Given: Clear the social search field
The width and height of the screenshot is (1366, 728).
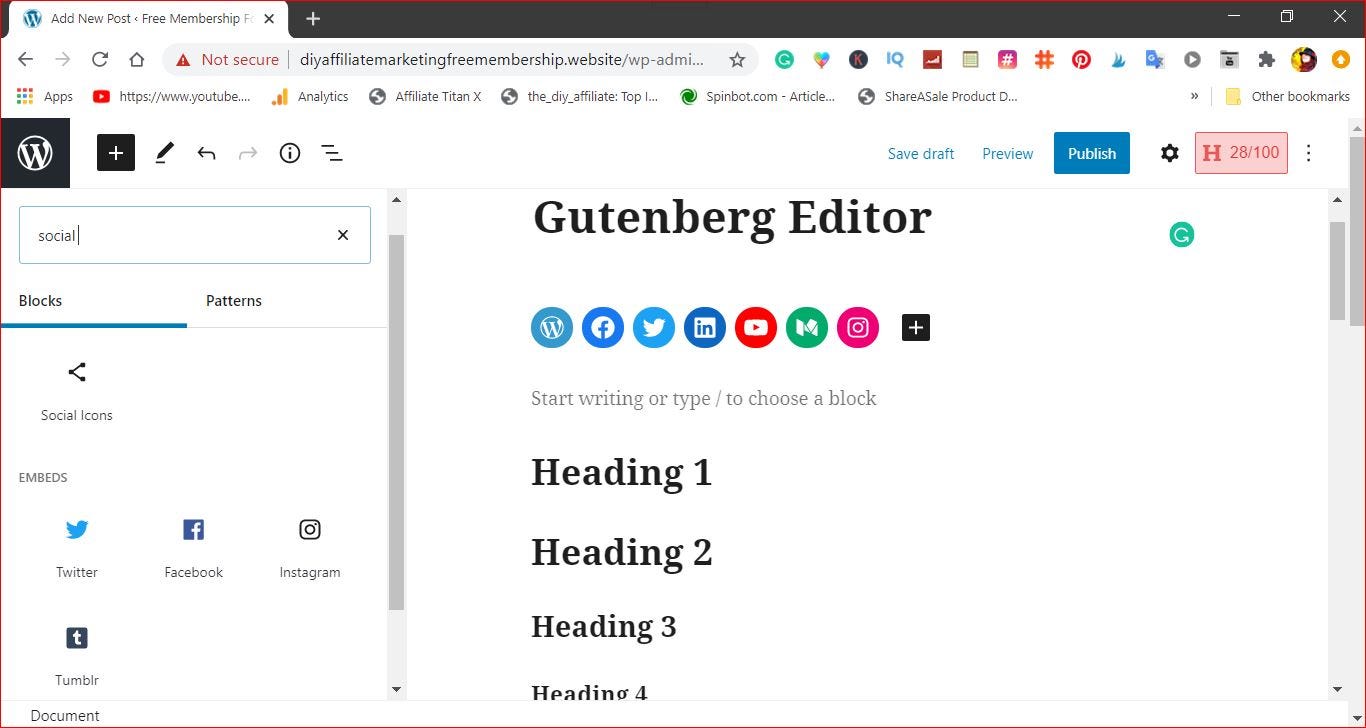Looking at the screenshot, I should (x=343, y=235).
